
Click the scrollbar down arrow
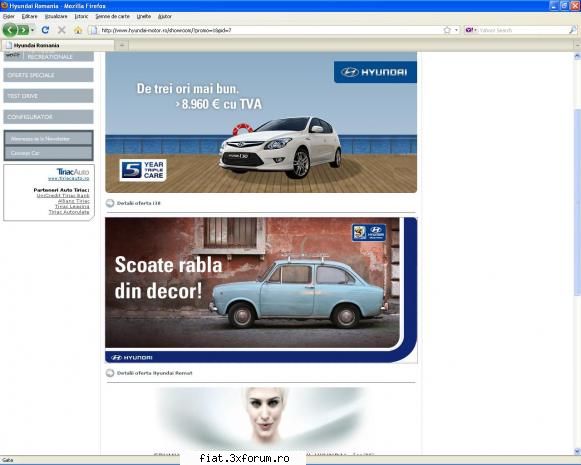coord(577,451)
